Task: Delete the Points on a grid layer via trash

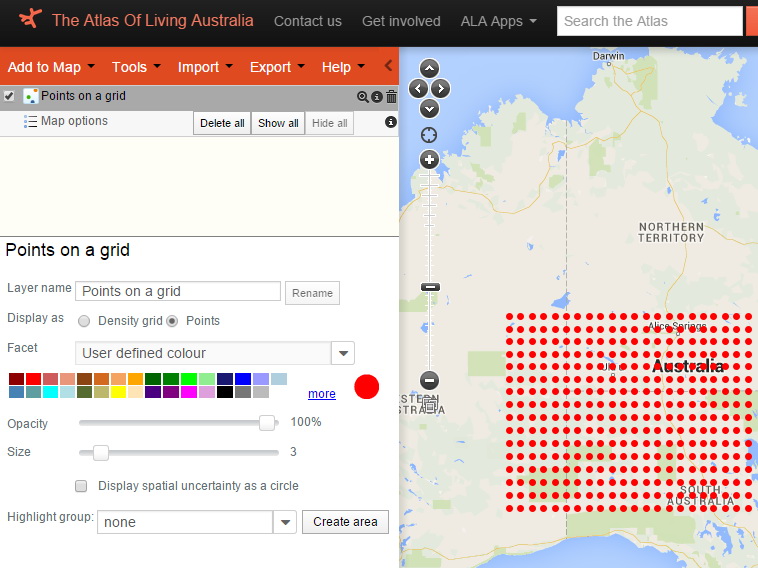Action: point(392,96)
